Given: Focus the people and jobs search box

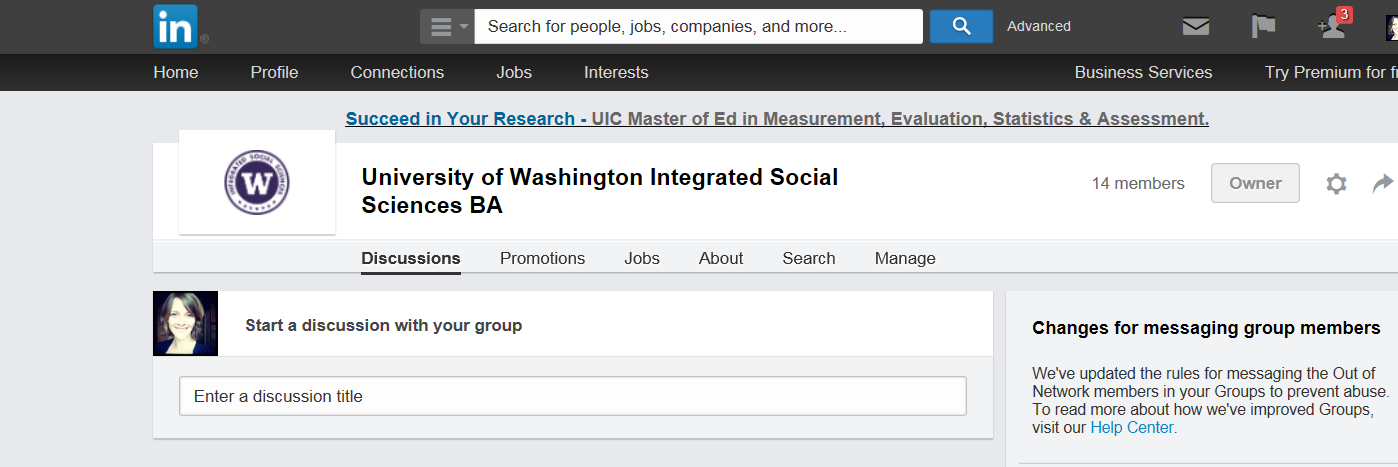Looking at the screenshot, I should 698,27.
